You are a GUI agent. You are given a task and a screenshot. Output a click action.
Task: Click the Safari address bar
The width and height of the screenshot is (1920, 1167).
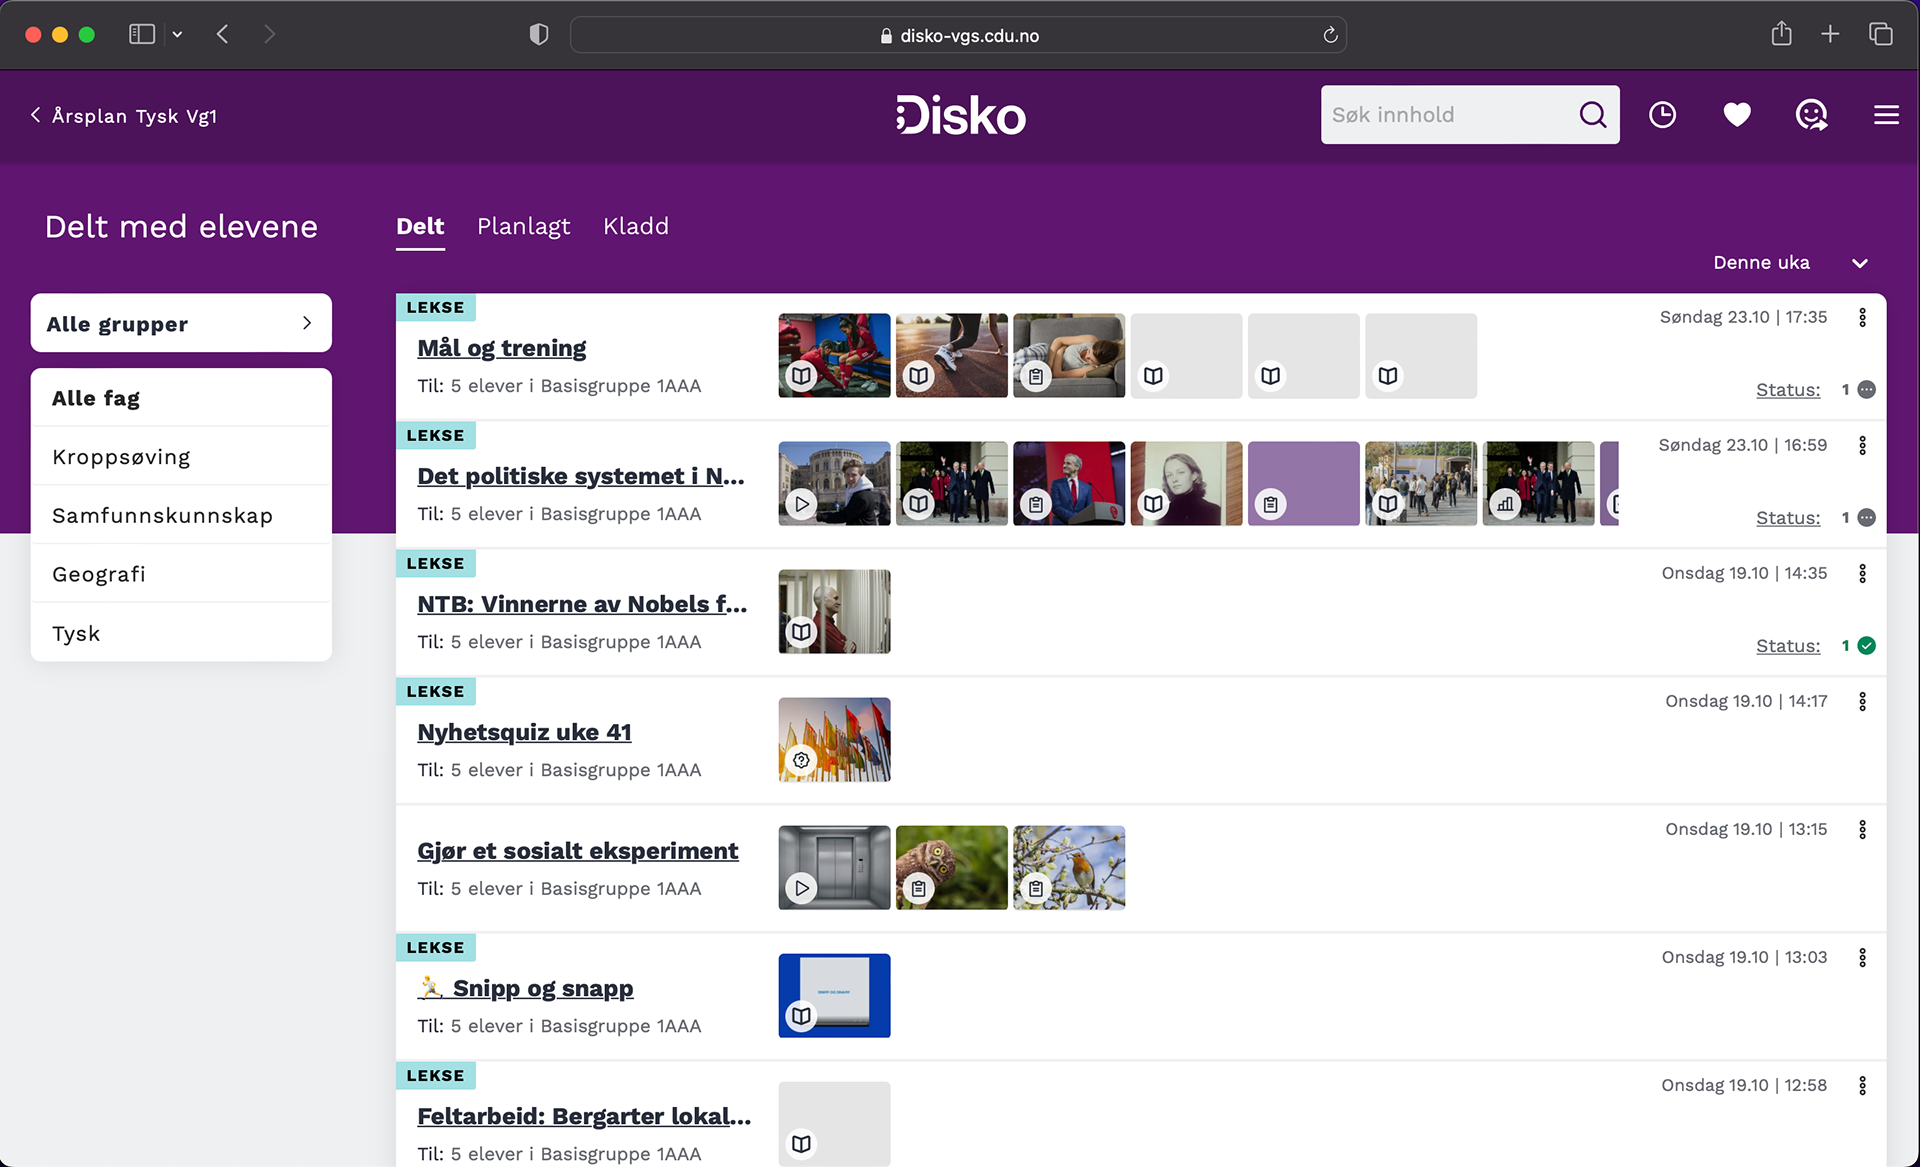point(958,35)
